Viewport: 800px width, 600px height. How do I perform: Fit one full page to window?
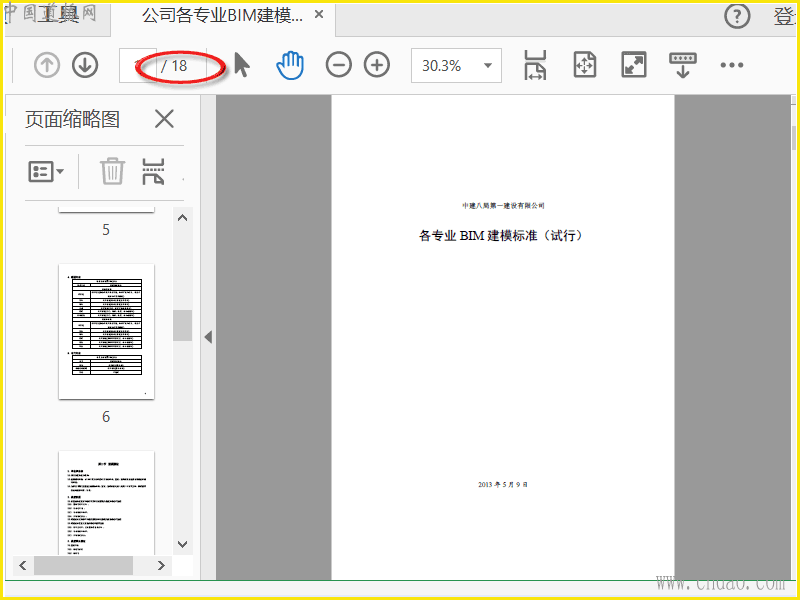585,65
